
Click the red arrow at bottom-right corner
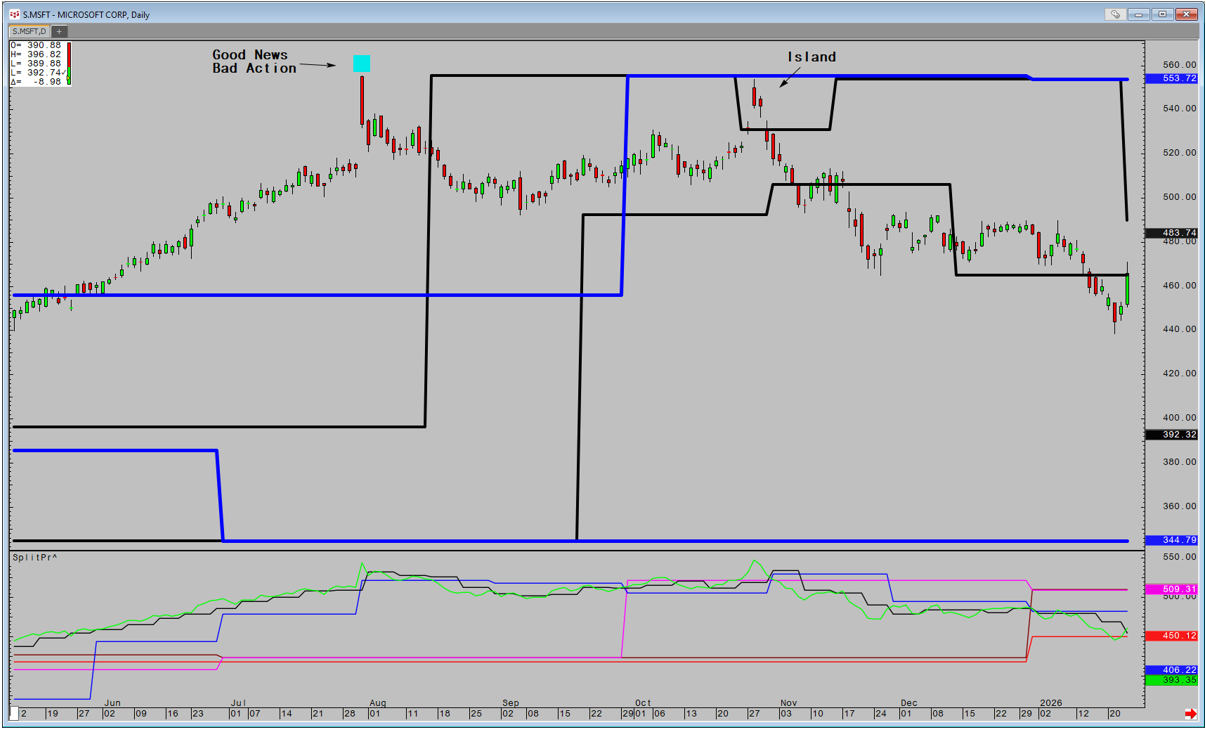click(1190, 714)
